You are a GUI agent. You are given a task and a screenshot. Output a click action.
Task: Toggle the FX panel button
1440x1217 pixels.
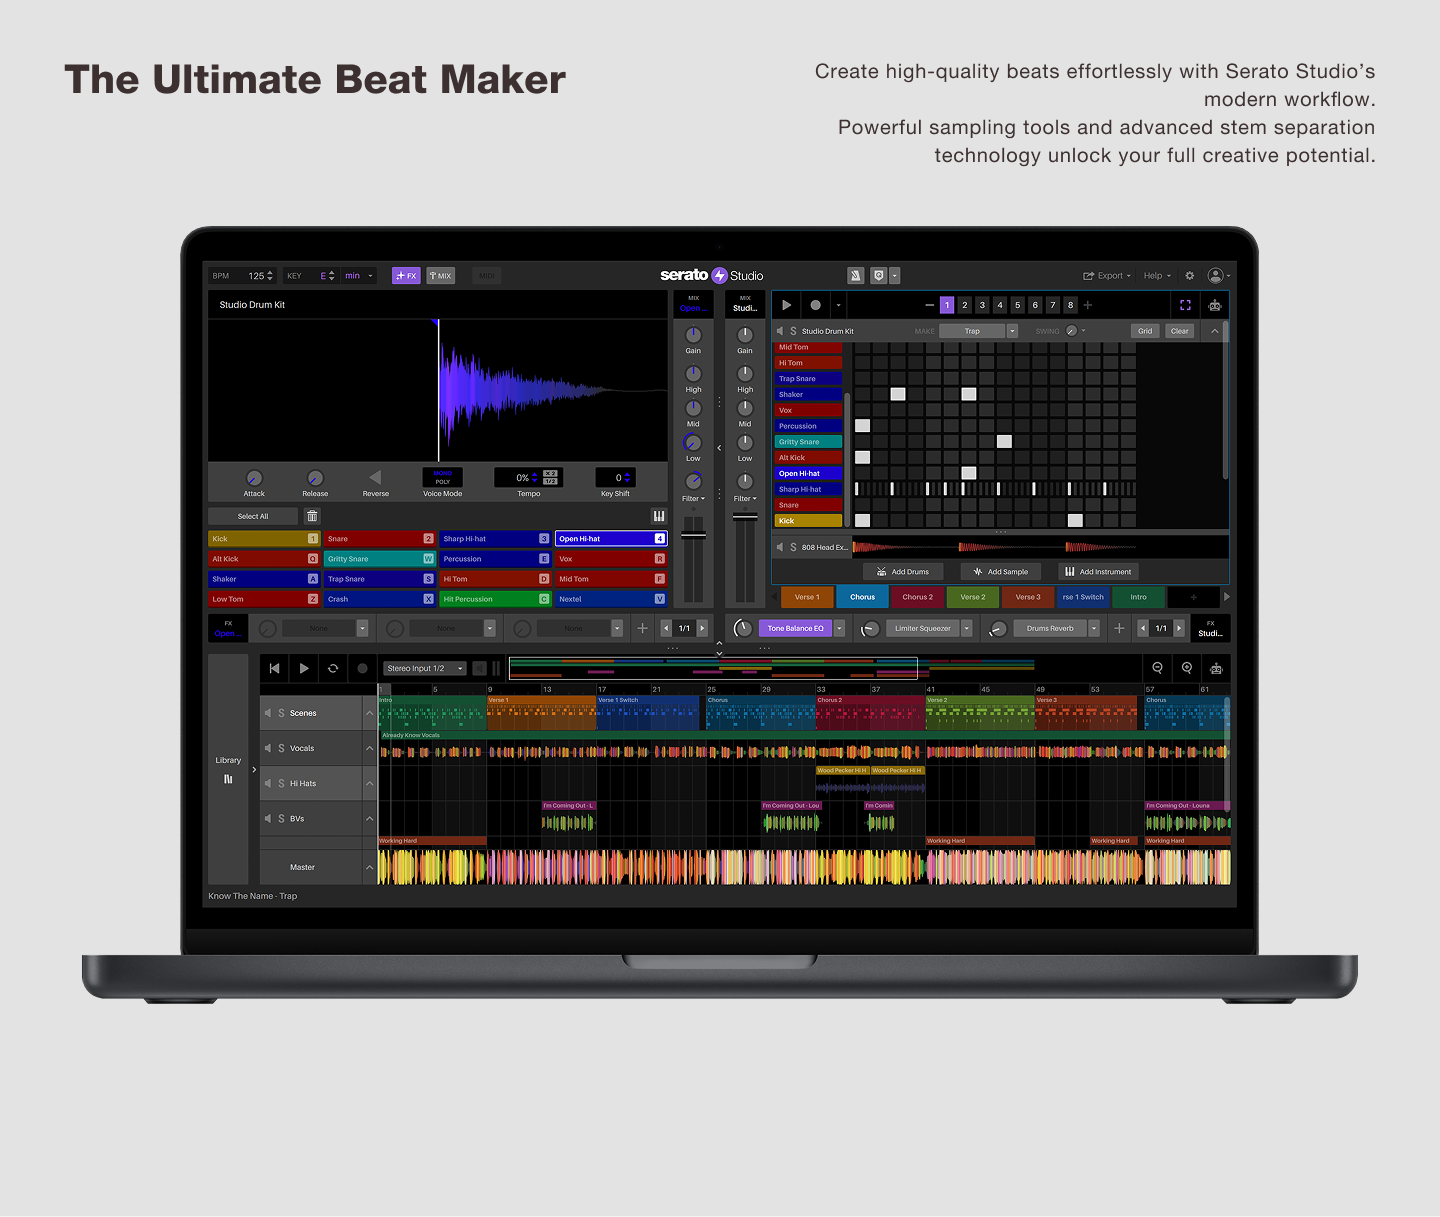tap(406, 276)
